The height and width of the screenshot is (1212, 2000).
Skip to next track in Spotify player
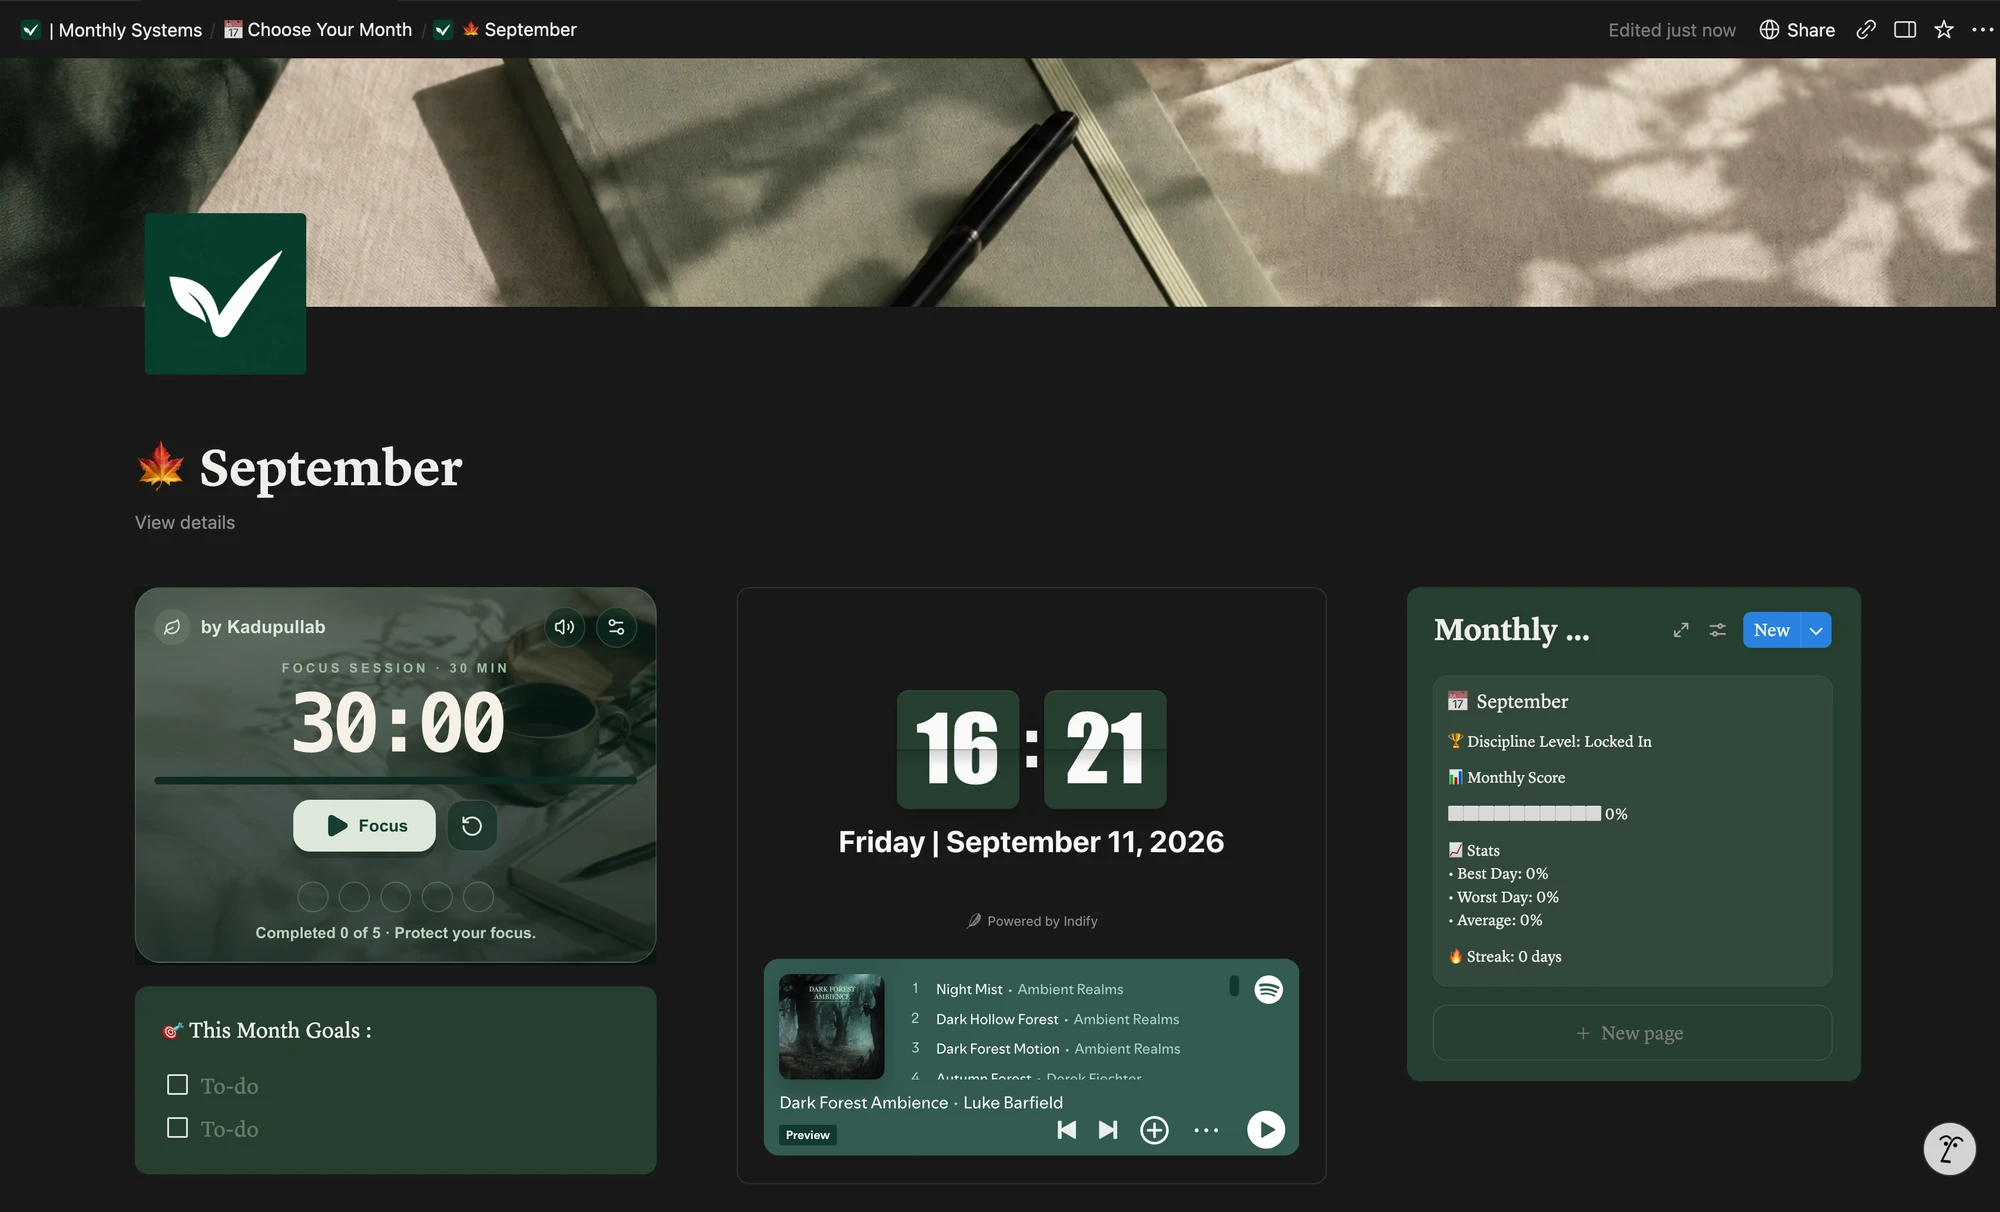(1108, 1130)
